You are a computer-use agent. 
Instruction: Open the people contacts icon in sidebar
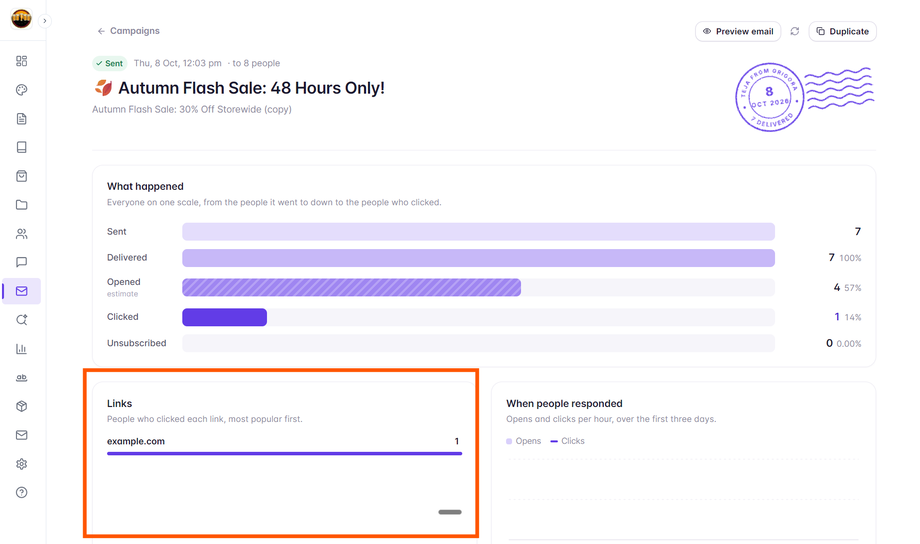[x=22, y=234]
